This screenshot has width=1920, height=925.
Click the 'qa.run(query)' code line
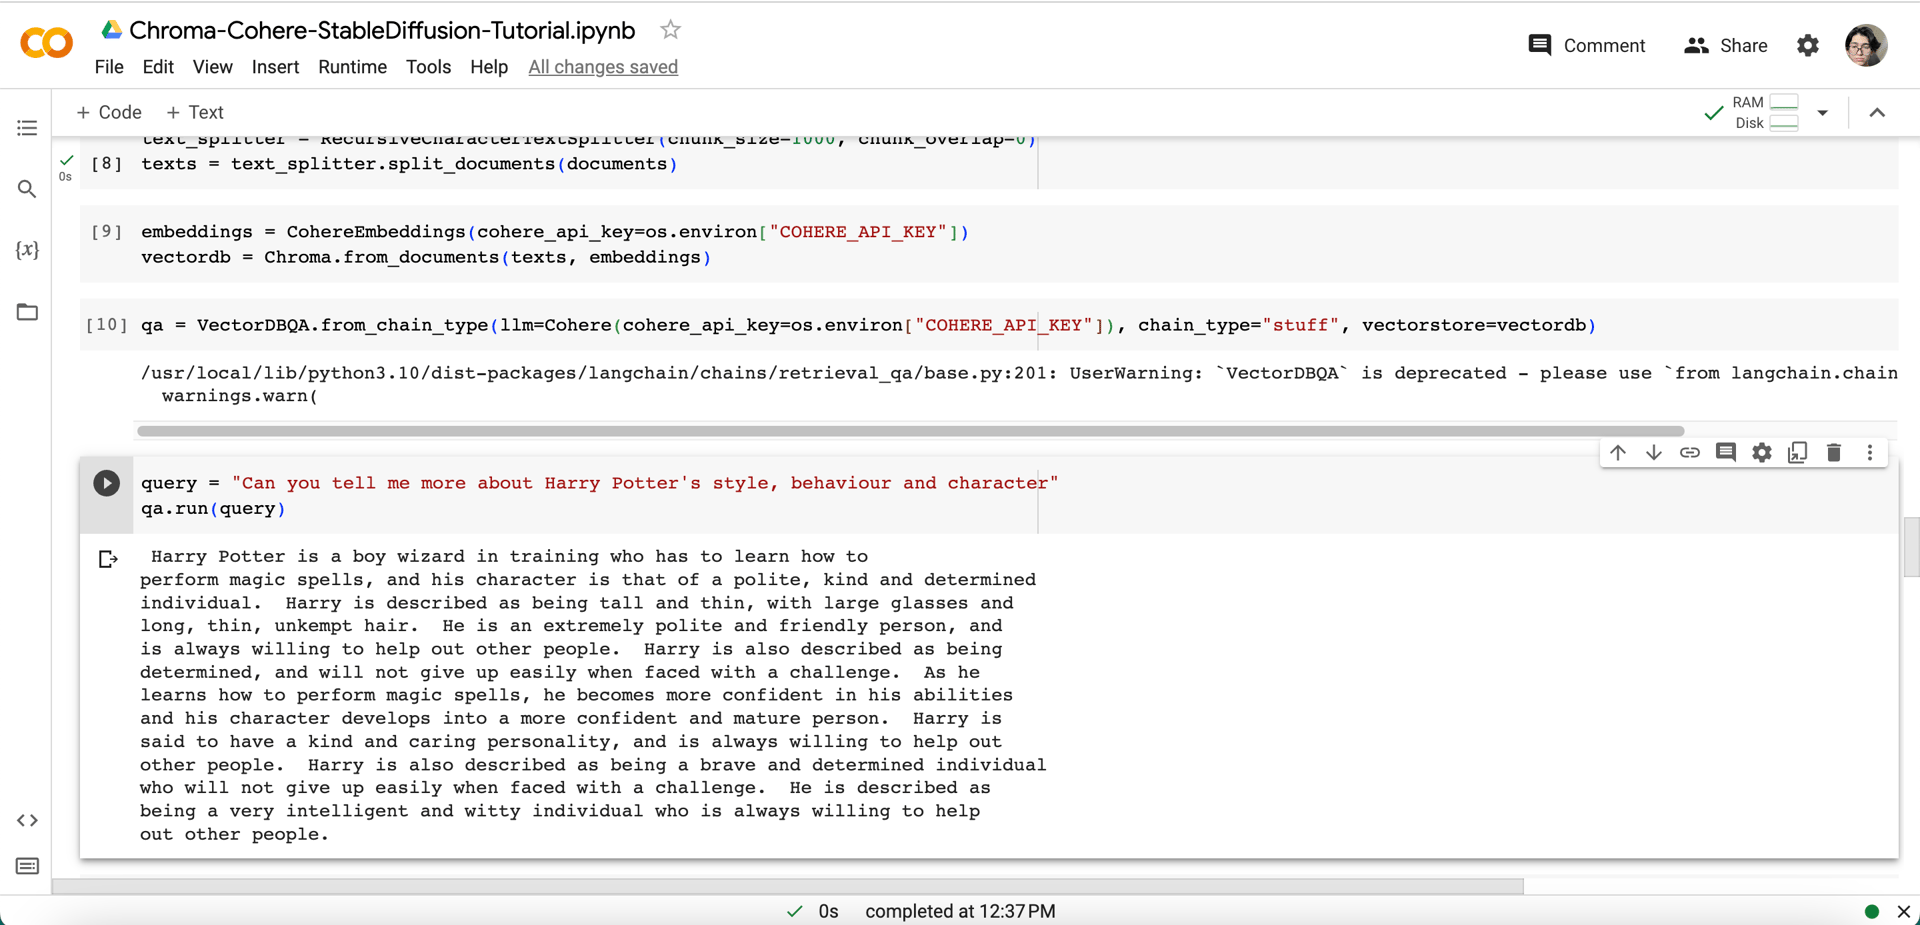tap(213, 508)
